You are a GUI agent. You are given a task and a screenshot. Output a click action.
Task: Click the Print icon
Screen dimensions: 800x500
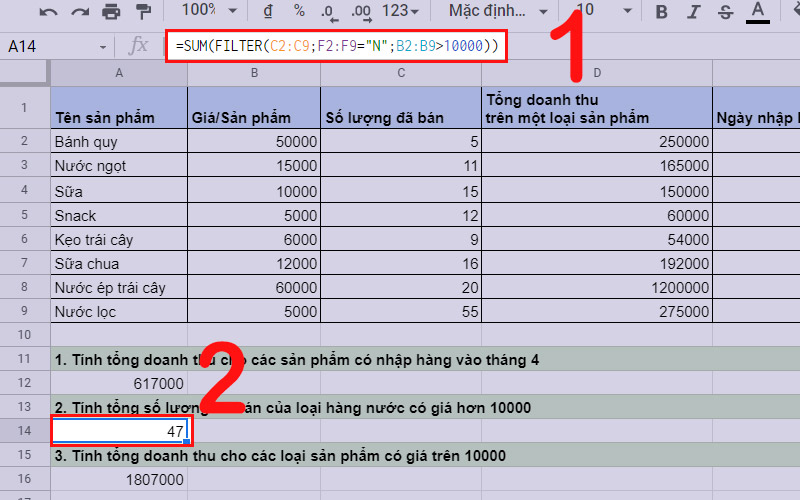(111, 12)
